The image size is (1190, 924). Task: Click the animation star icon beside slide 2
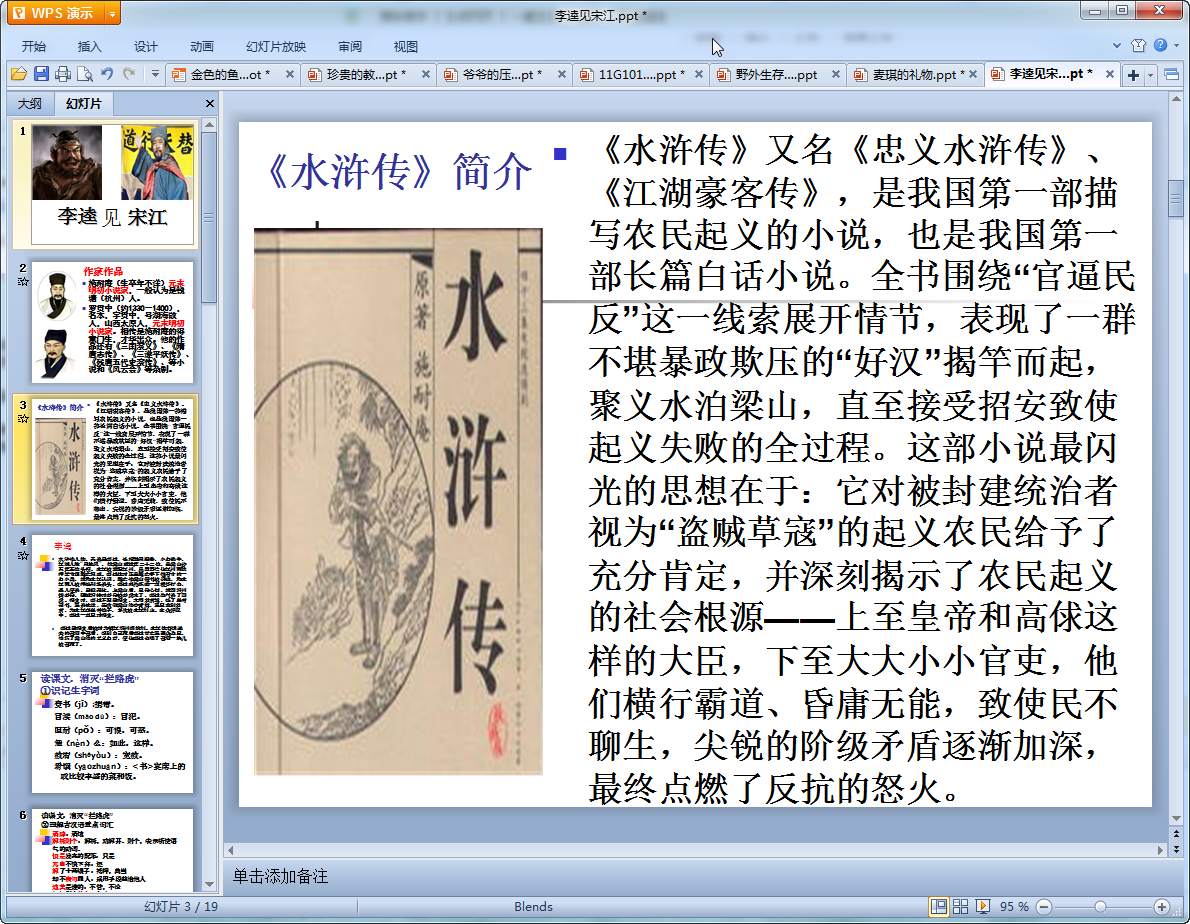click(x=23, y=282)
